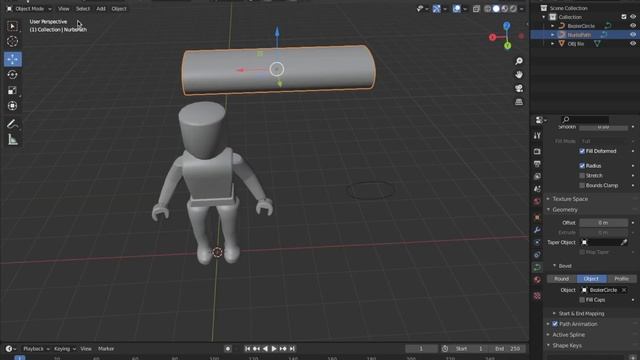Select the Move tool
640x360 pixels.
(x=13, y=59)
